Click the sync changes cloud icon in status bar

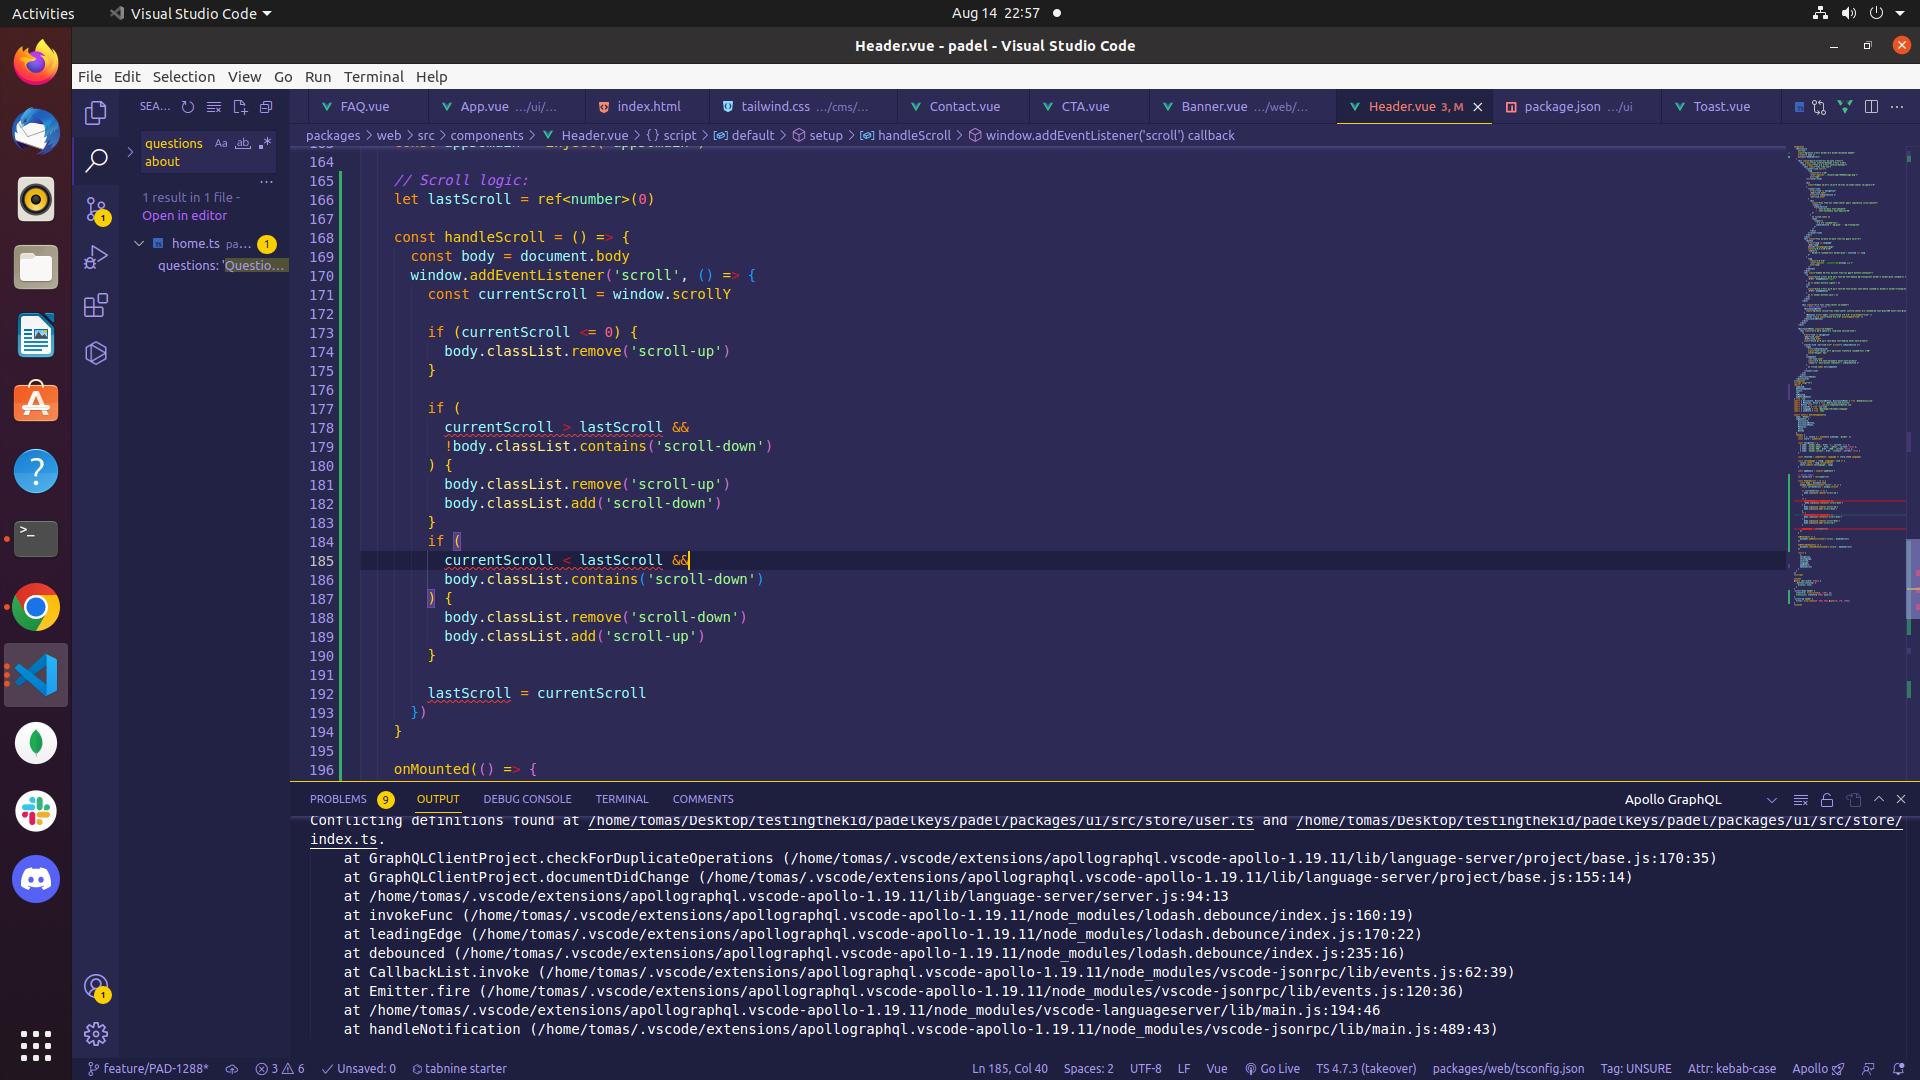(232, 1068)
